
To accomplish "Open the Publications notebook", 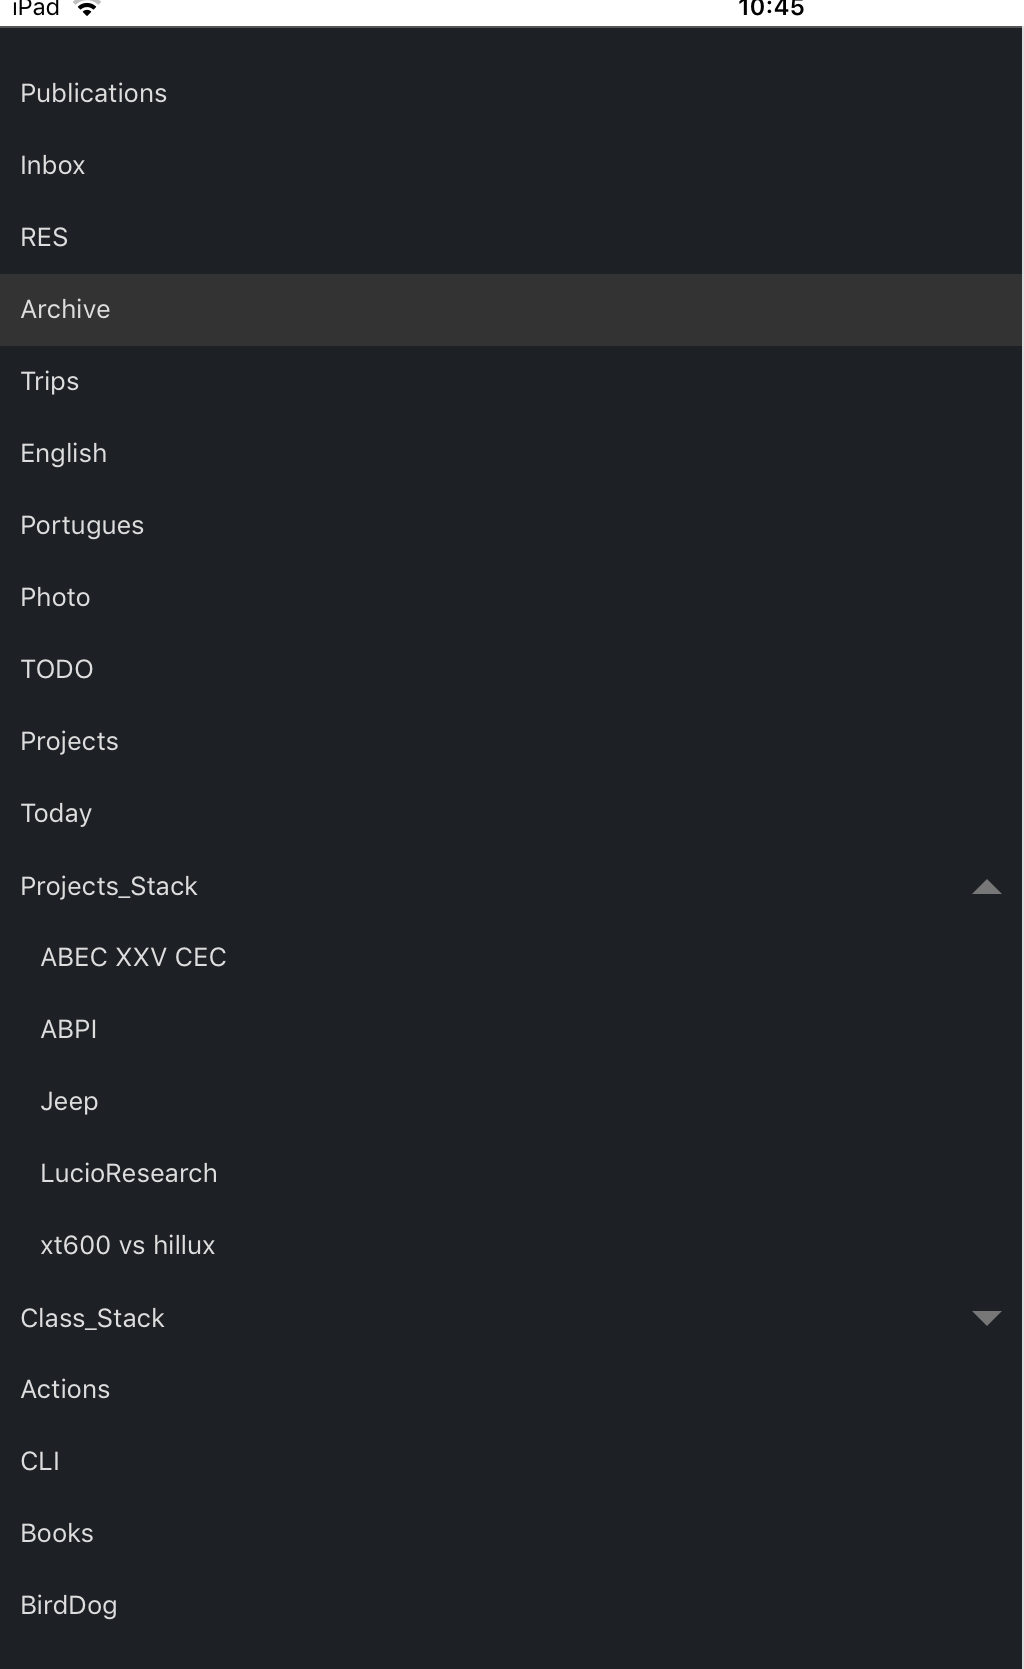I will [x=94, y=93].
